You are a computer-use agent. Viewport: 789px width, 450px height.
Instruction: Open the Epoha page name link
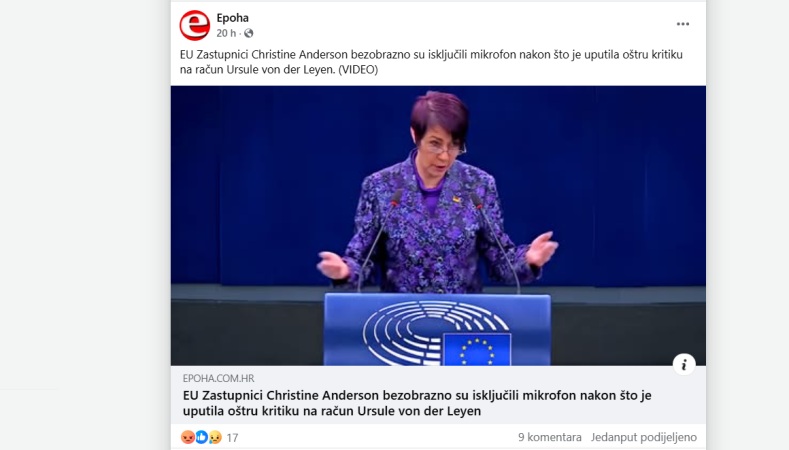[x=232, y=18]
